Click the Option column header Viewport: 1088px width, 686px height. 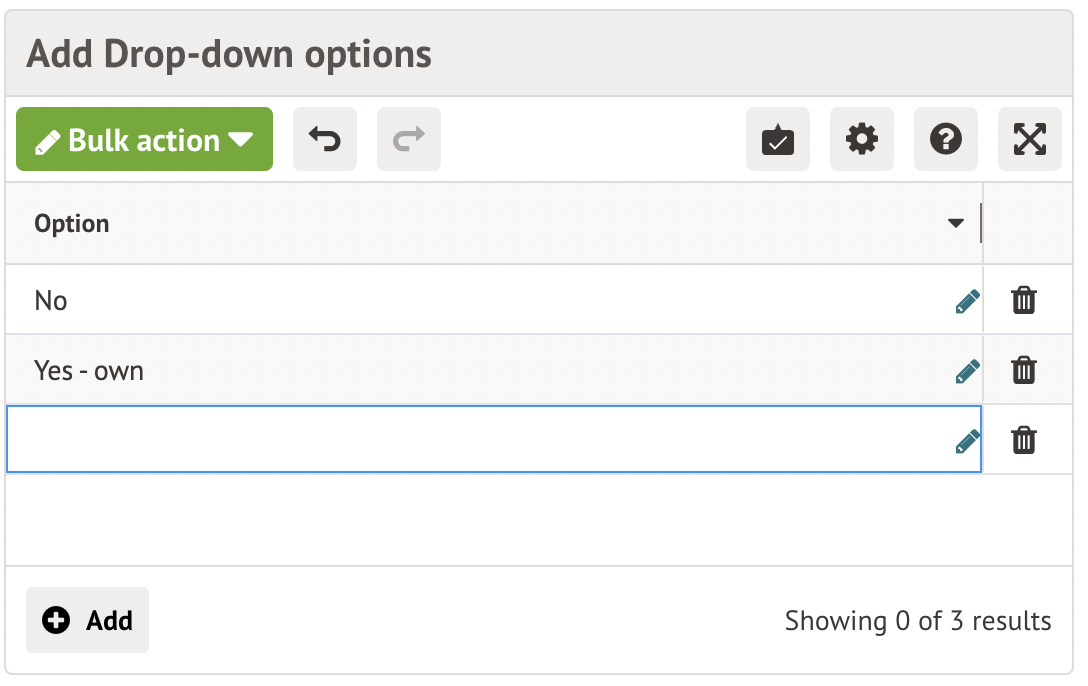click(72, 223)
